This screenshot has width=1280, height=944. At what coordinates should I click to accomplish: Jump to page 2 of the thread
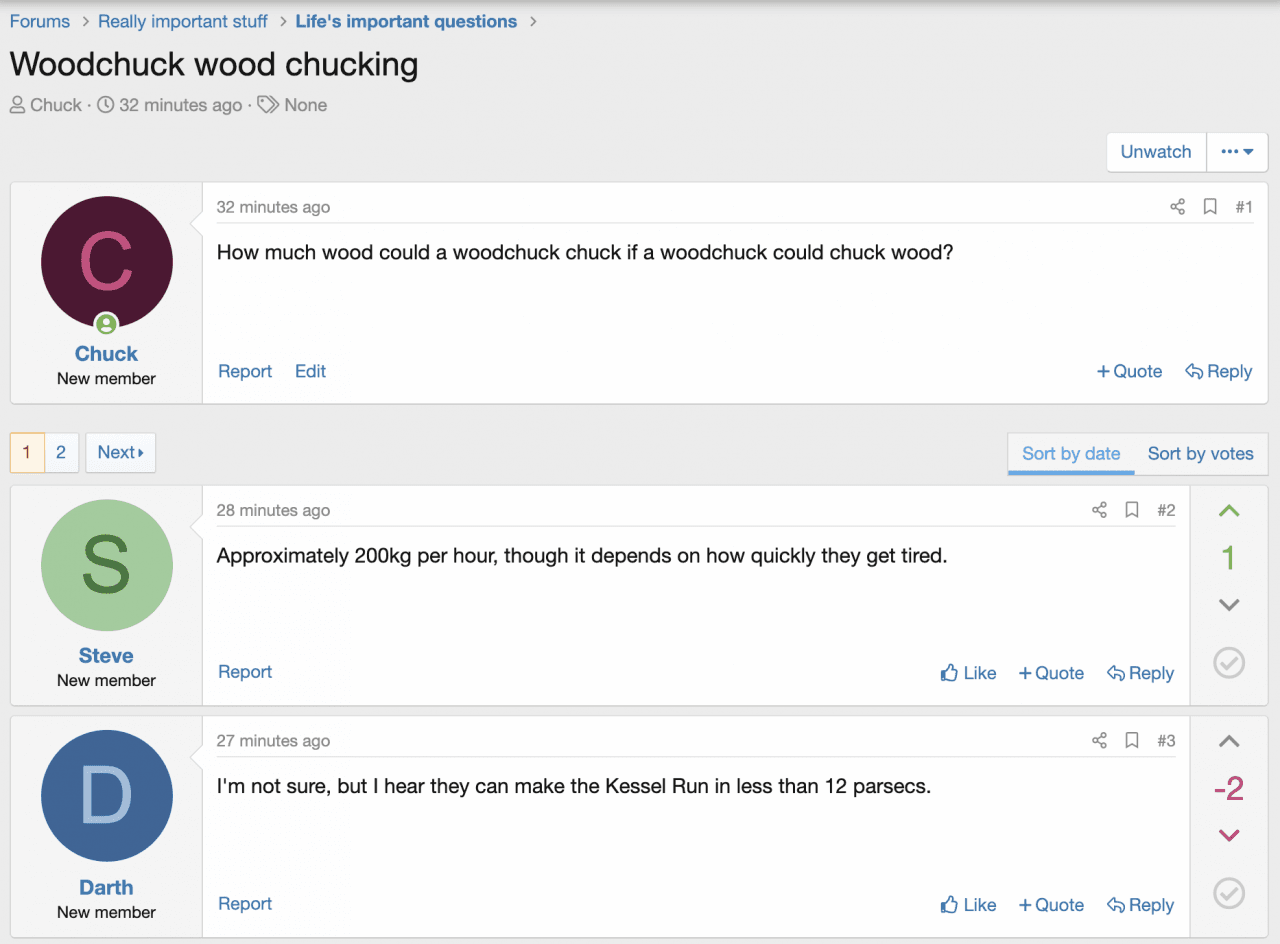click(61, 453)
